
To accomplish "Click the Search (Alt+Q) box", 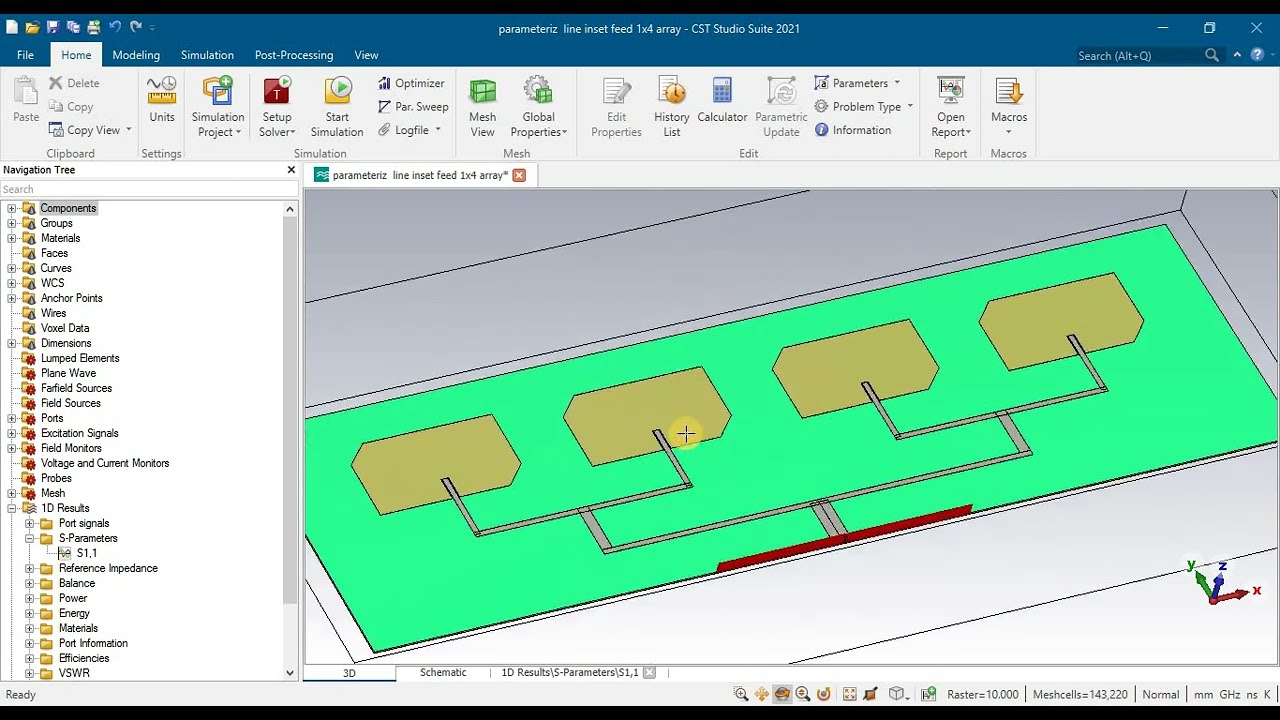I will (1150, 56).
